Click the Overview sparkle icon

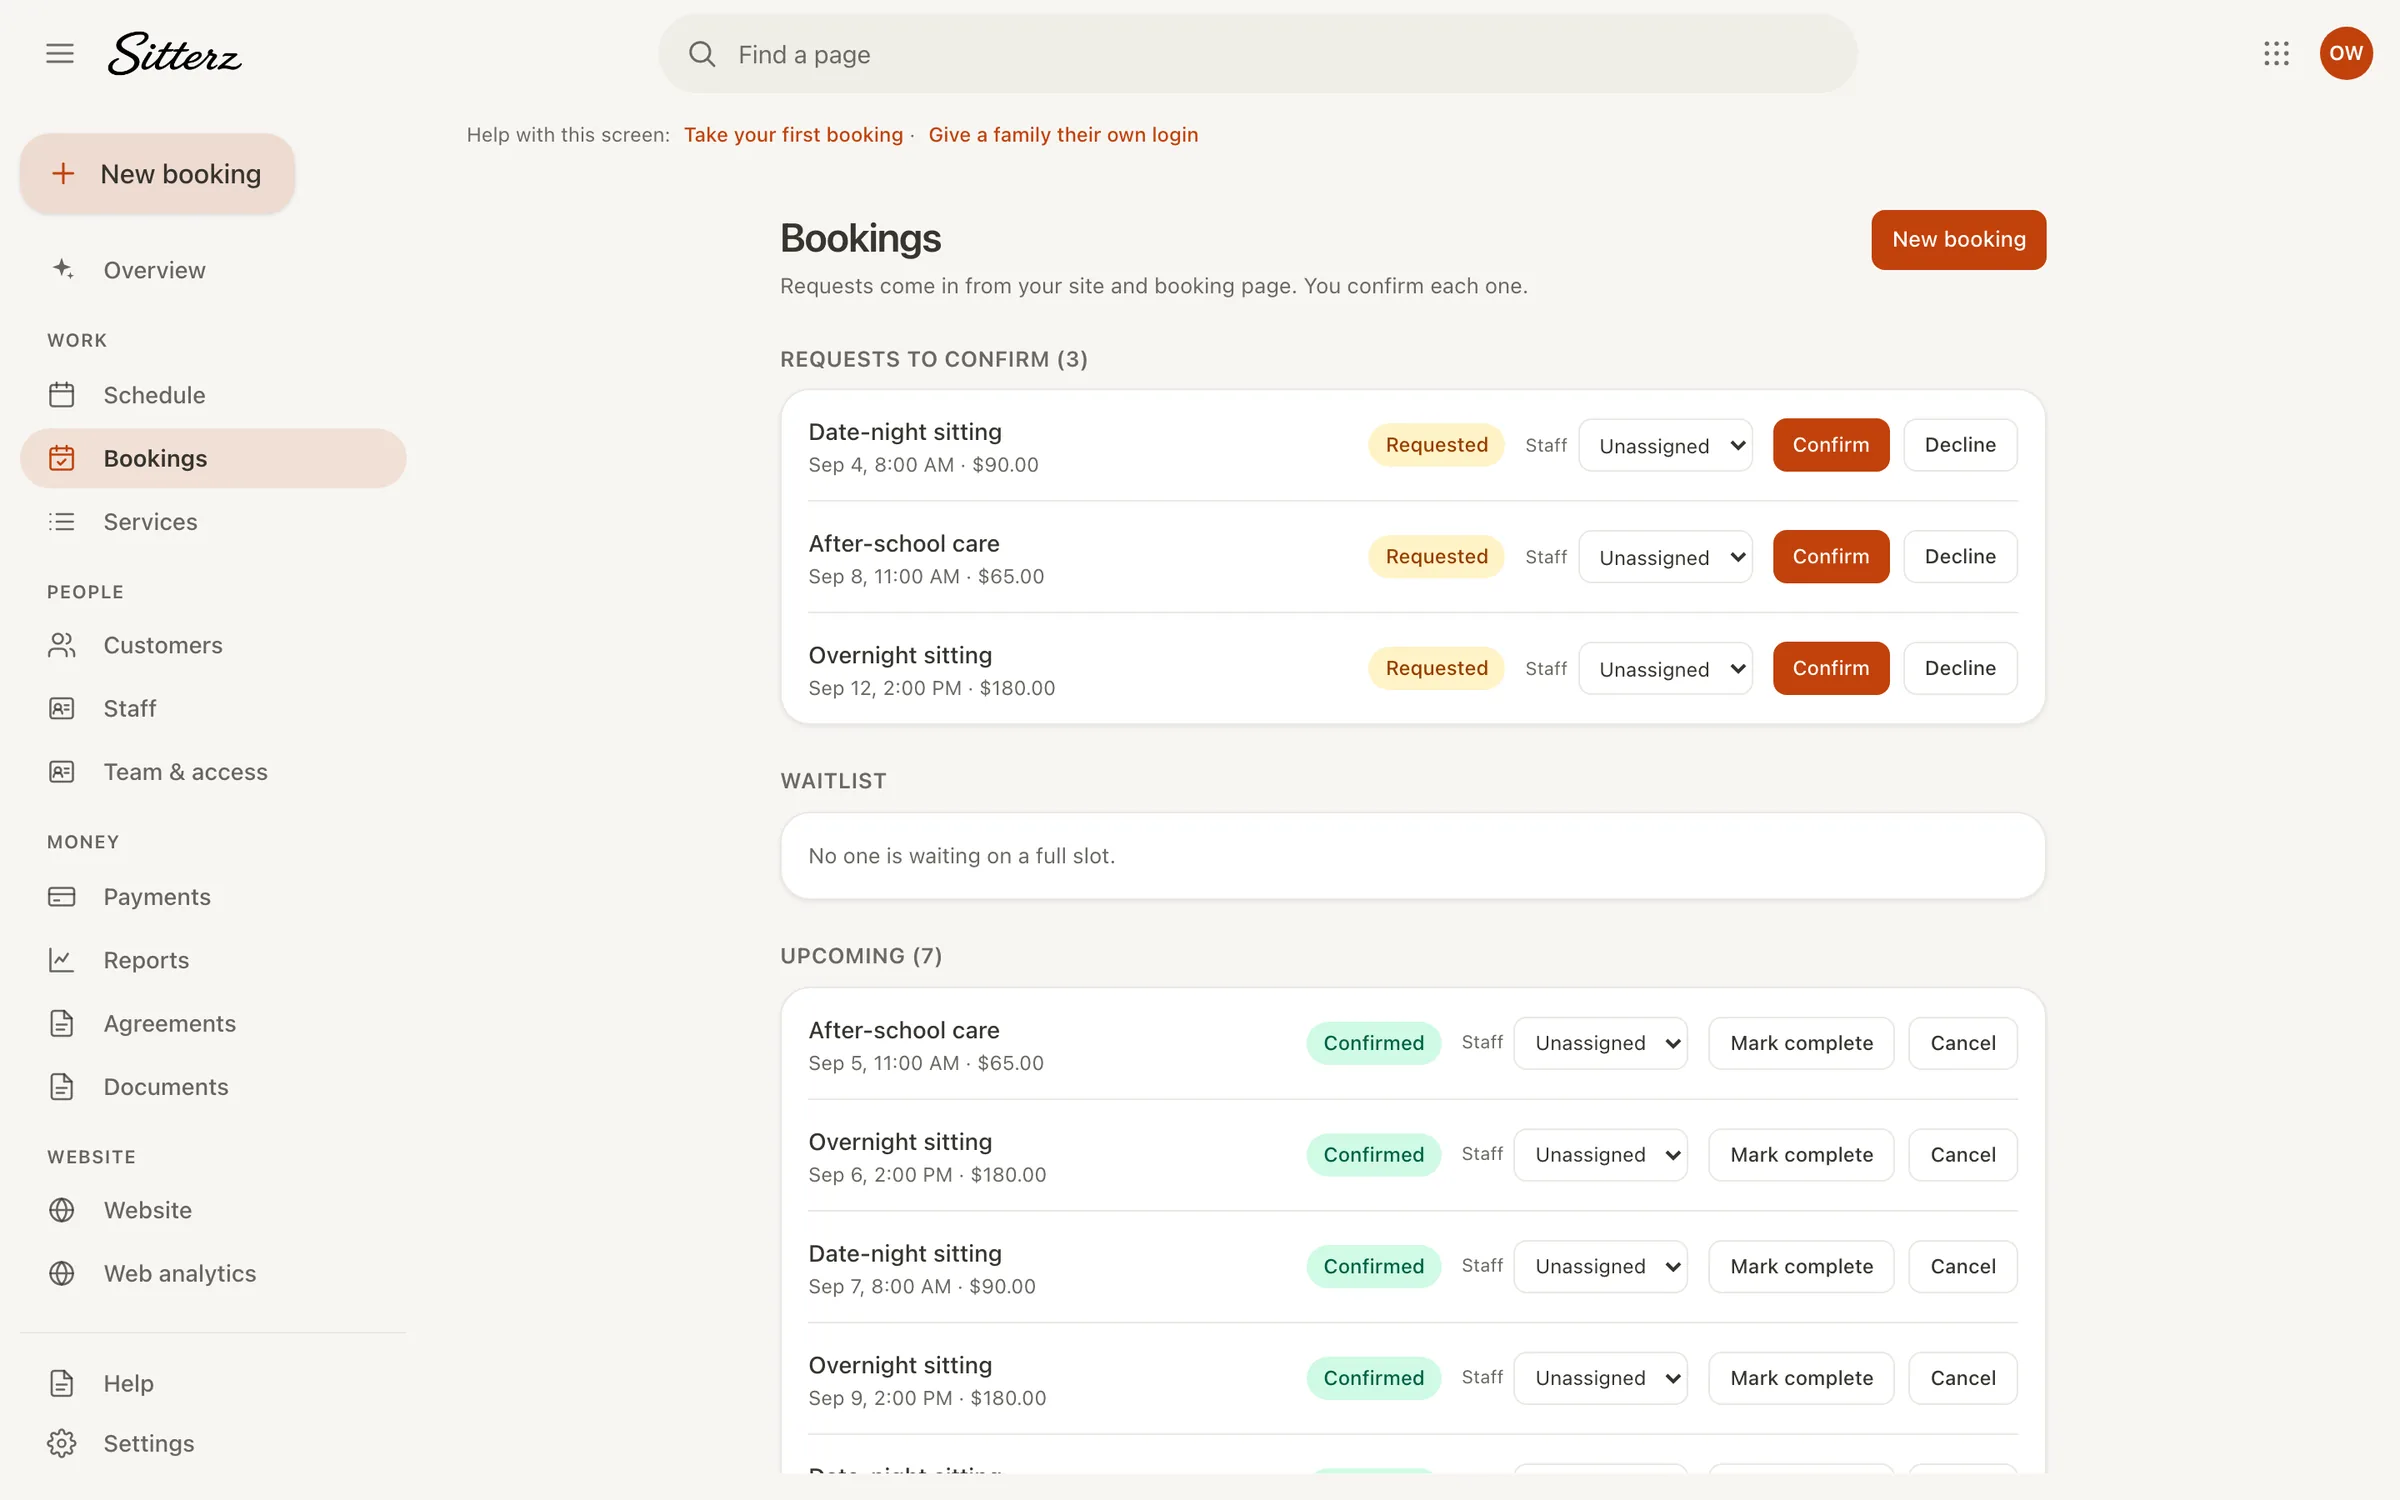pos(62,270)
